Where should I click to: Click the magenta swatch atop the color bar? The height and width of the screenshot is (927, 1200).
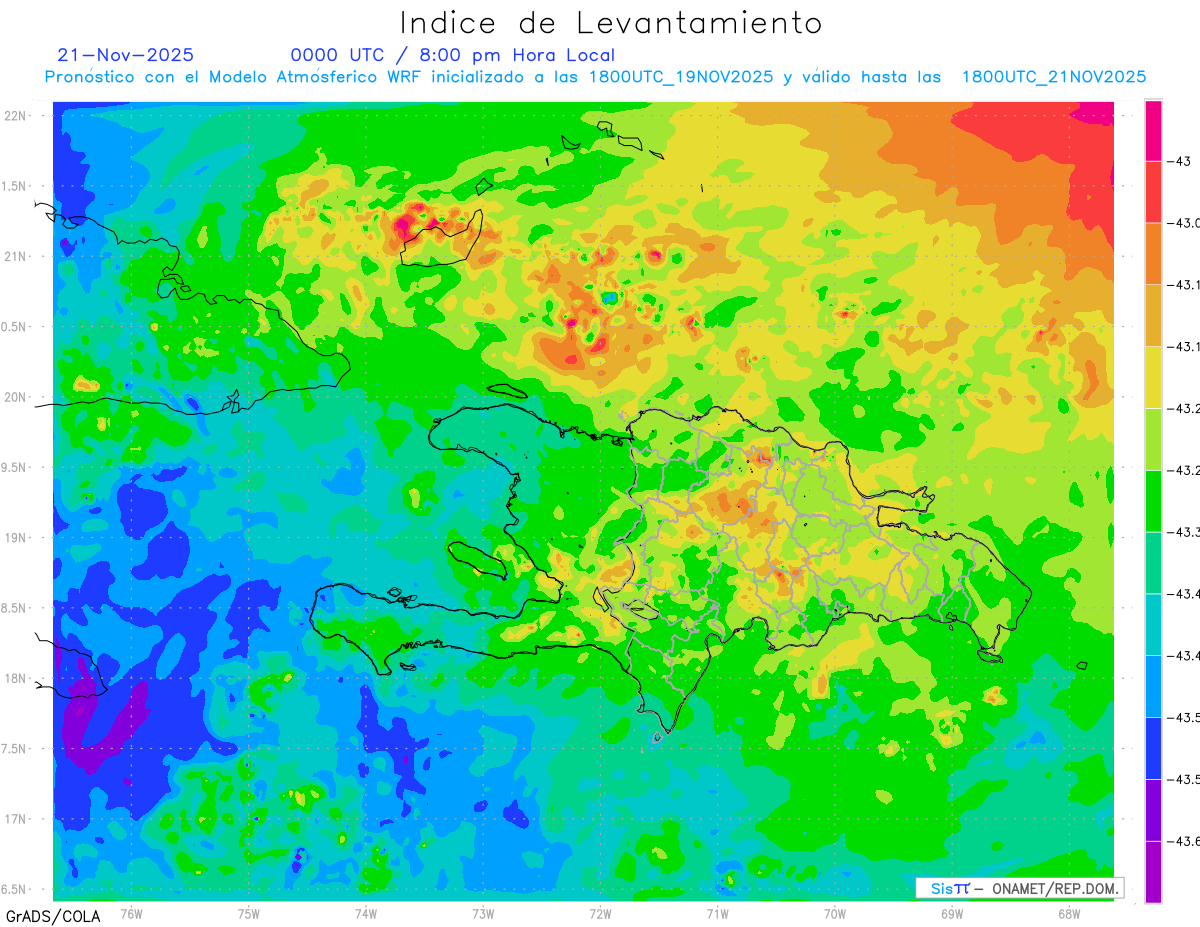[x=1153, y=130]
